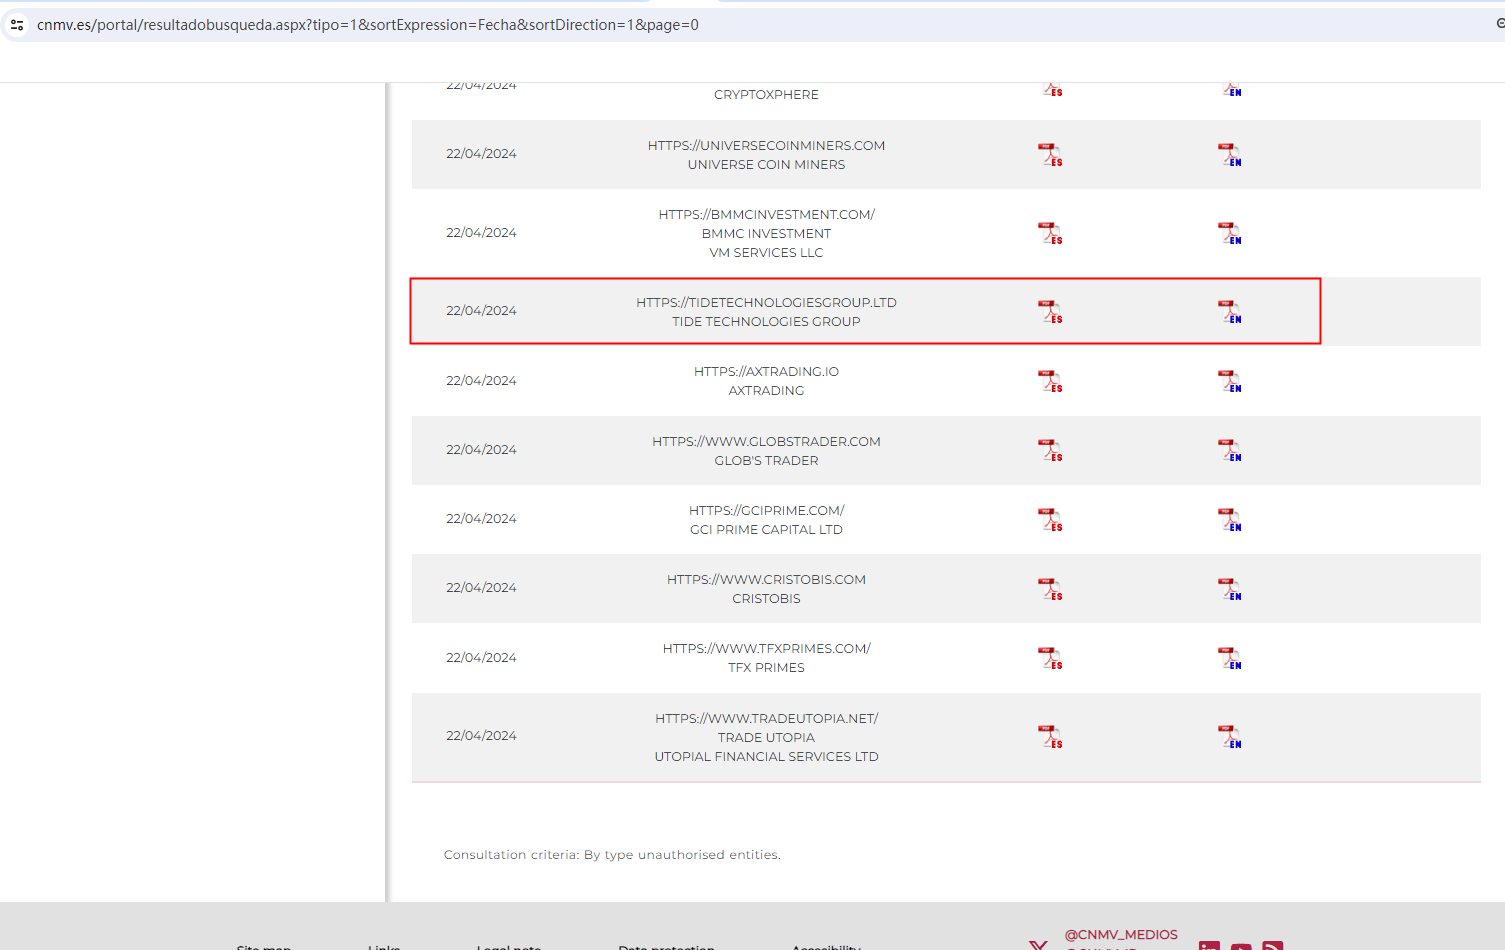Open Spanish PDF for BMMC Investment
The image size is (1505, 950).
[x=1049, y=233]
